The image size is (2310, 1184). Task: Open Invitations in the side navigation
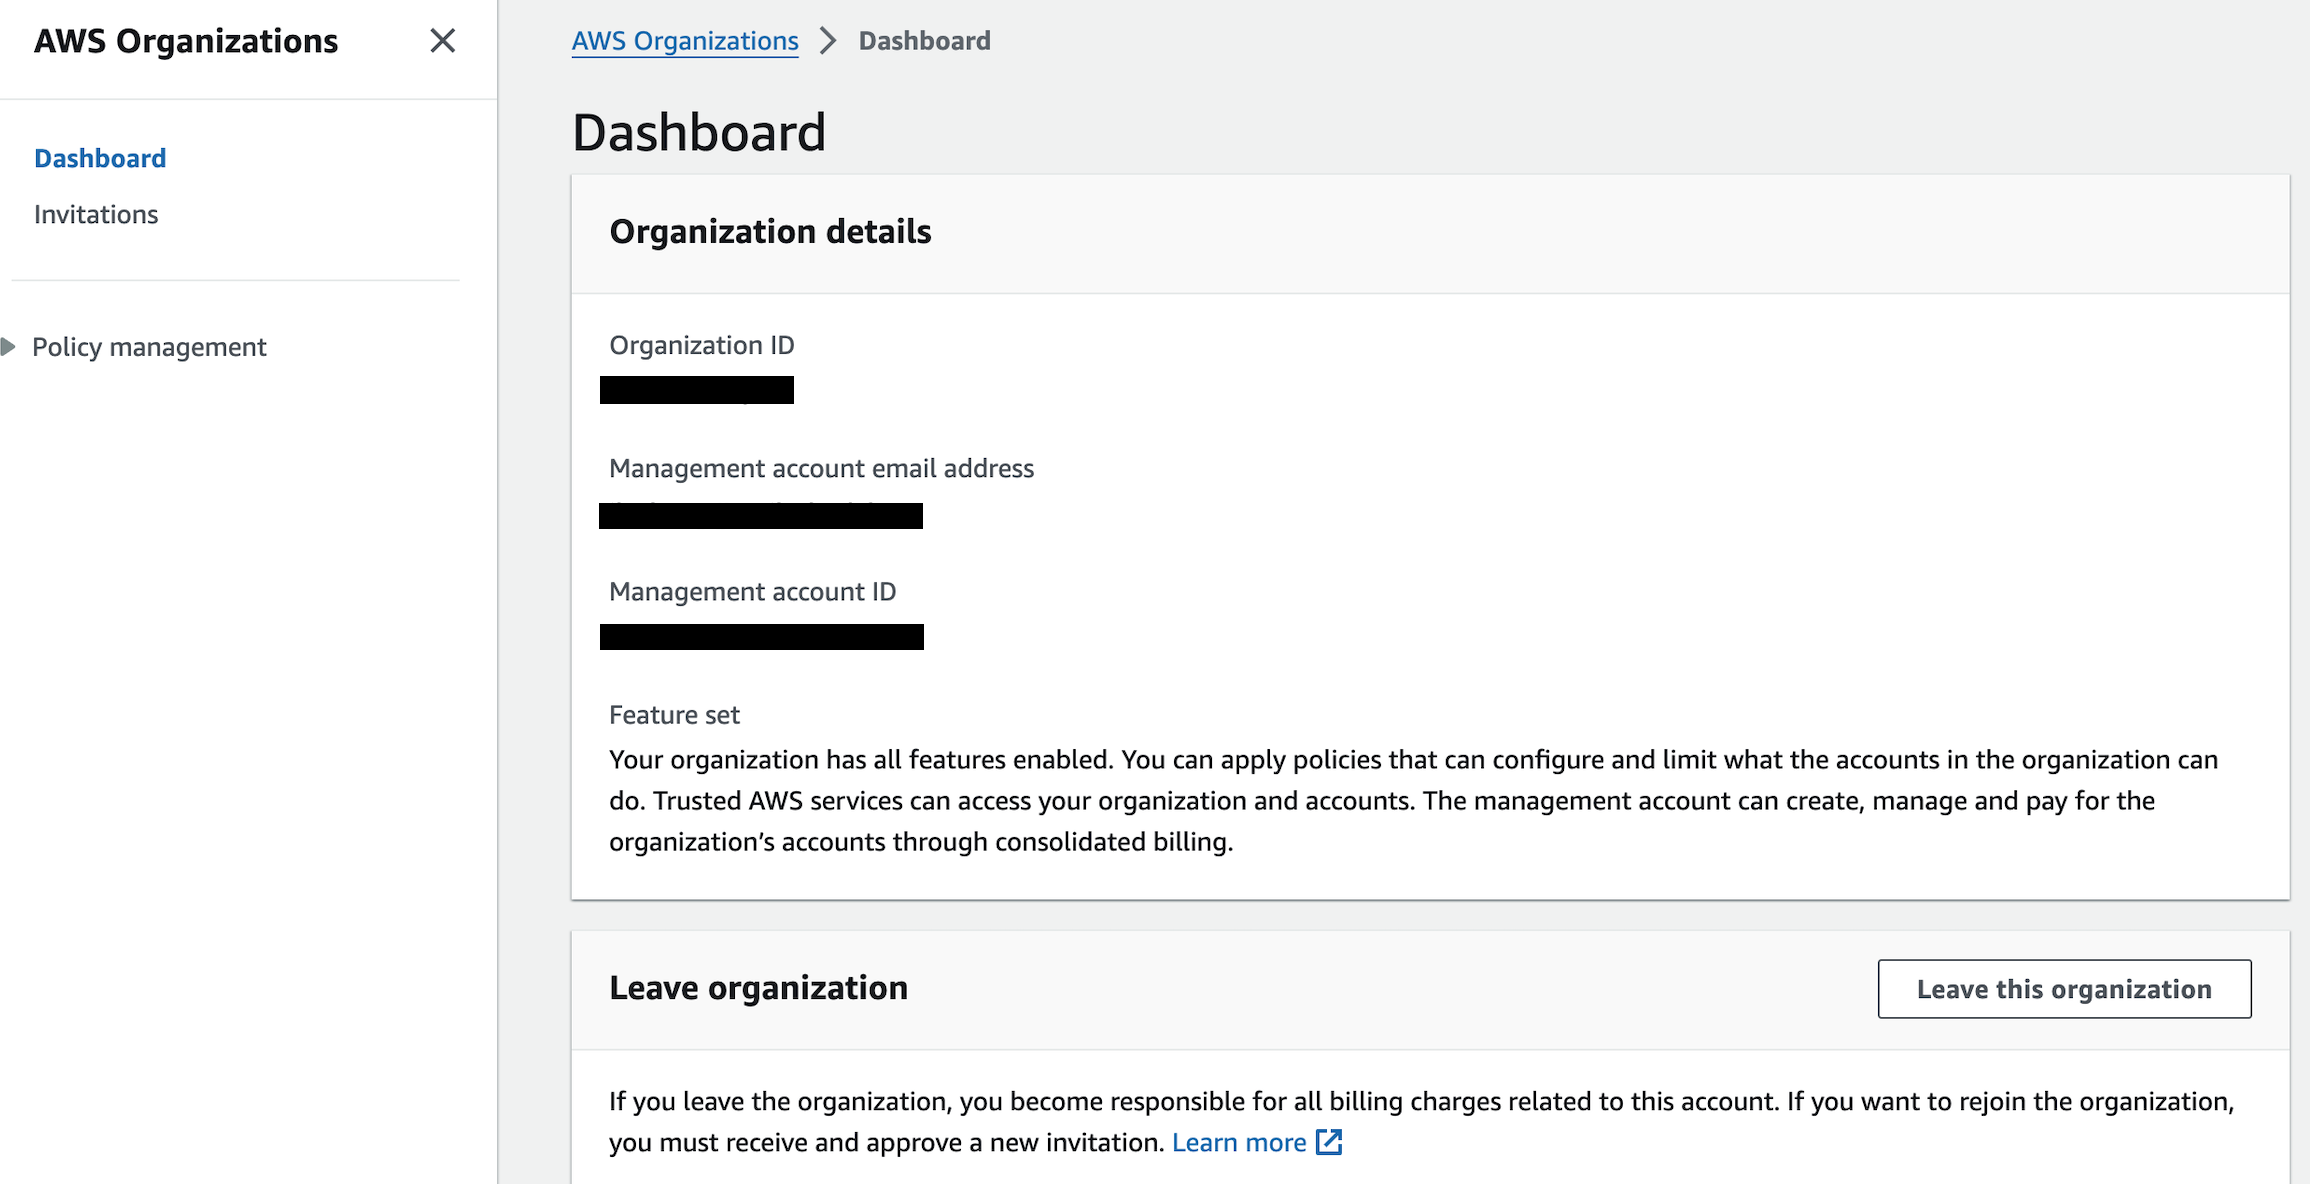point(96,214)
